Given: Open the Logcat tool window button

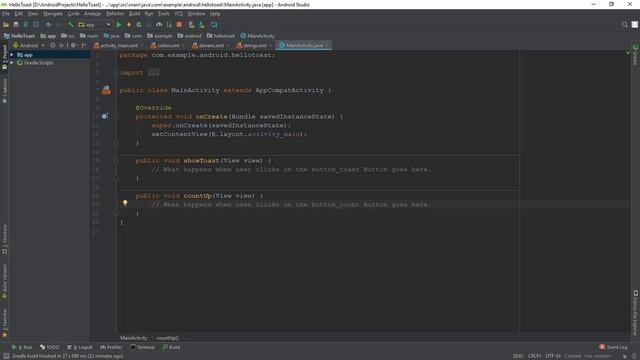Looking at the screenshot, I should coord(80,347).
